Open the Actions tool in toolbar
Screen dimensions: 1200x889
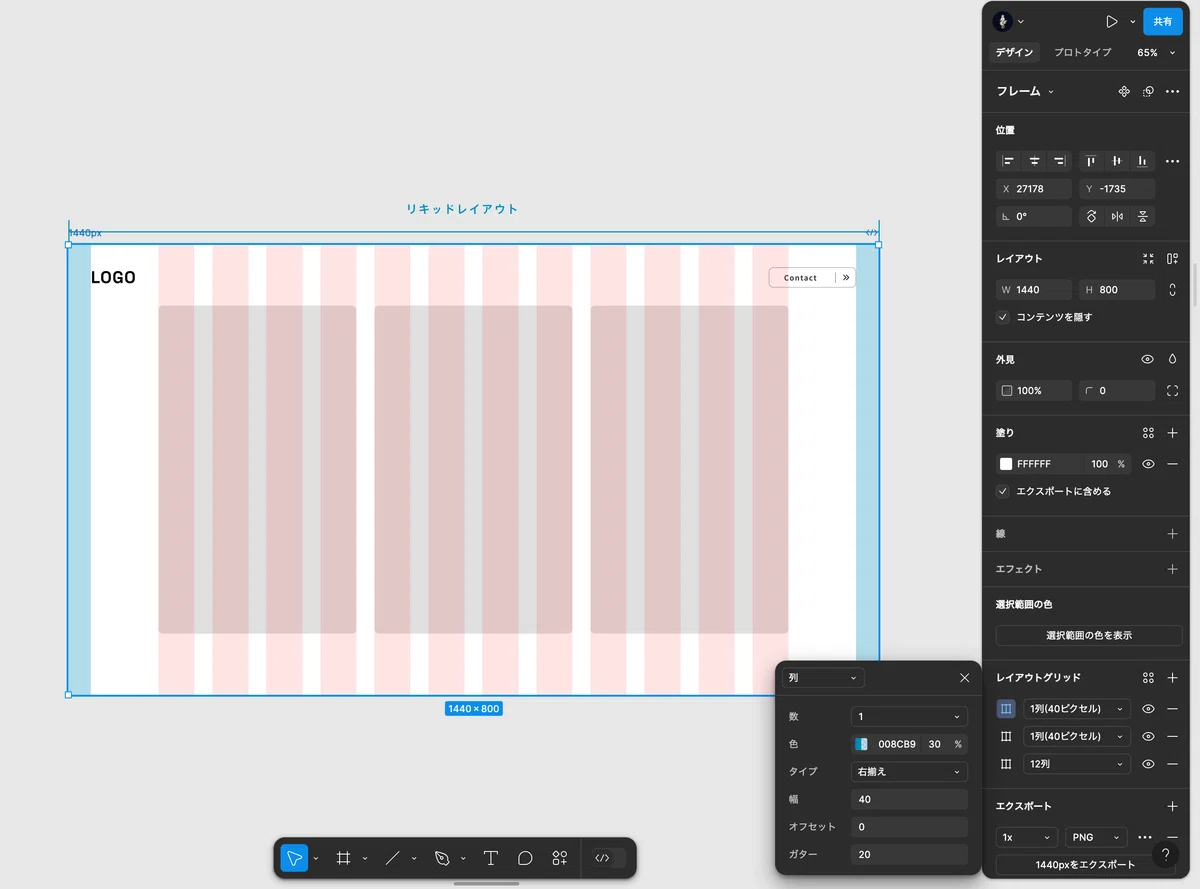coord(560,858)
